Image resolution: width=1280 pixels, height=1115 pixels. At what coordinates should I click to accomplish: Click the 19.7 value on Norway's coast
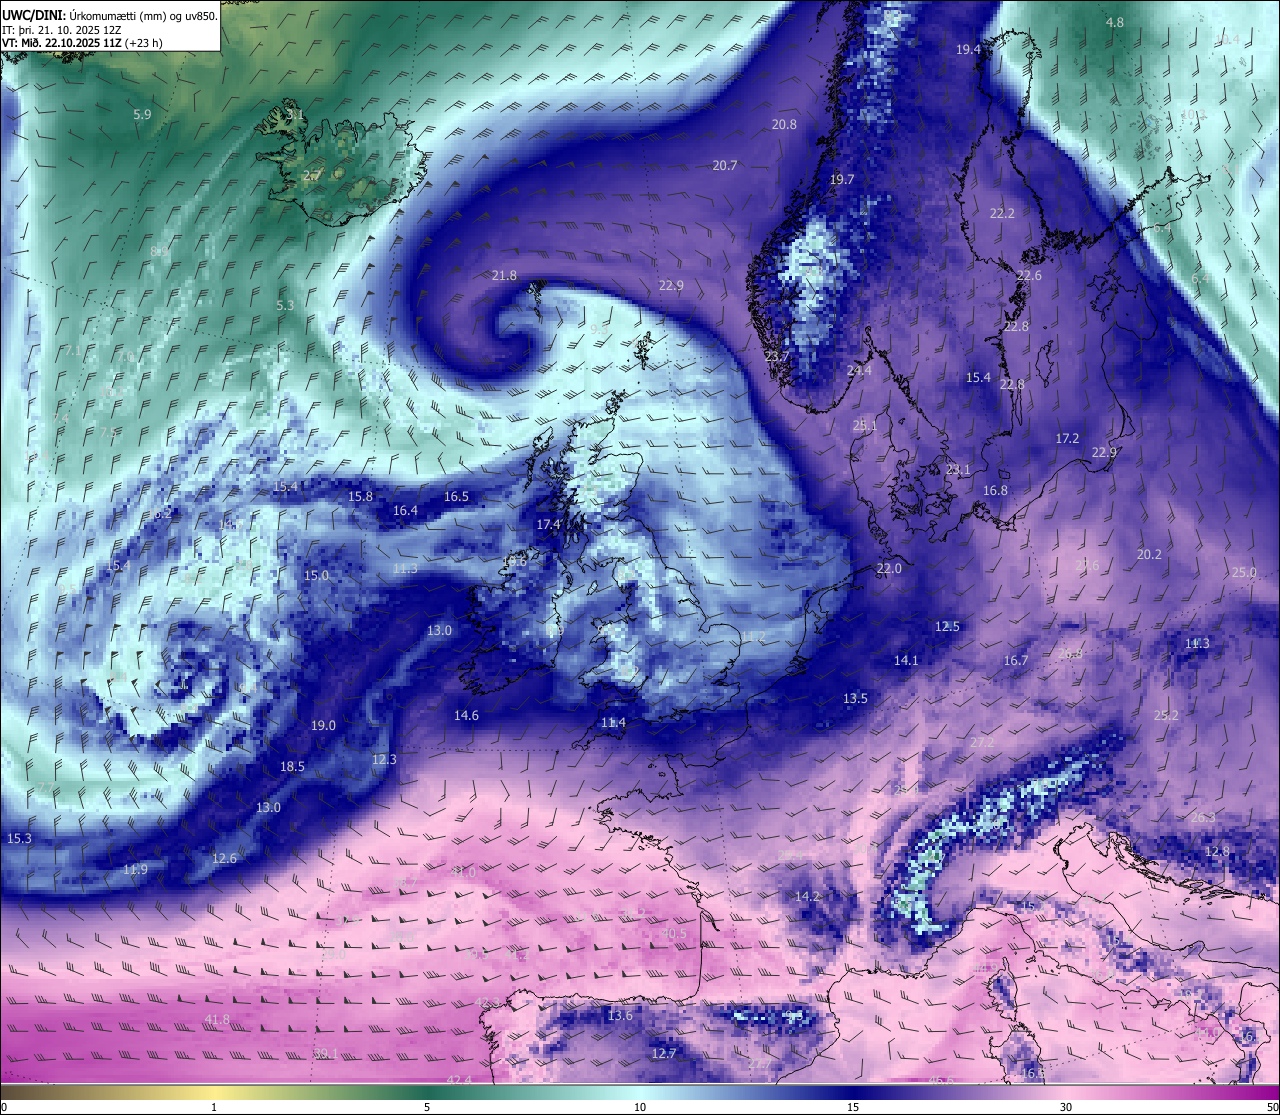pyautogui.click(x=842, y=179)
